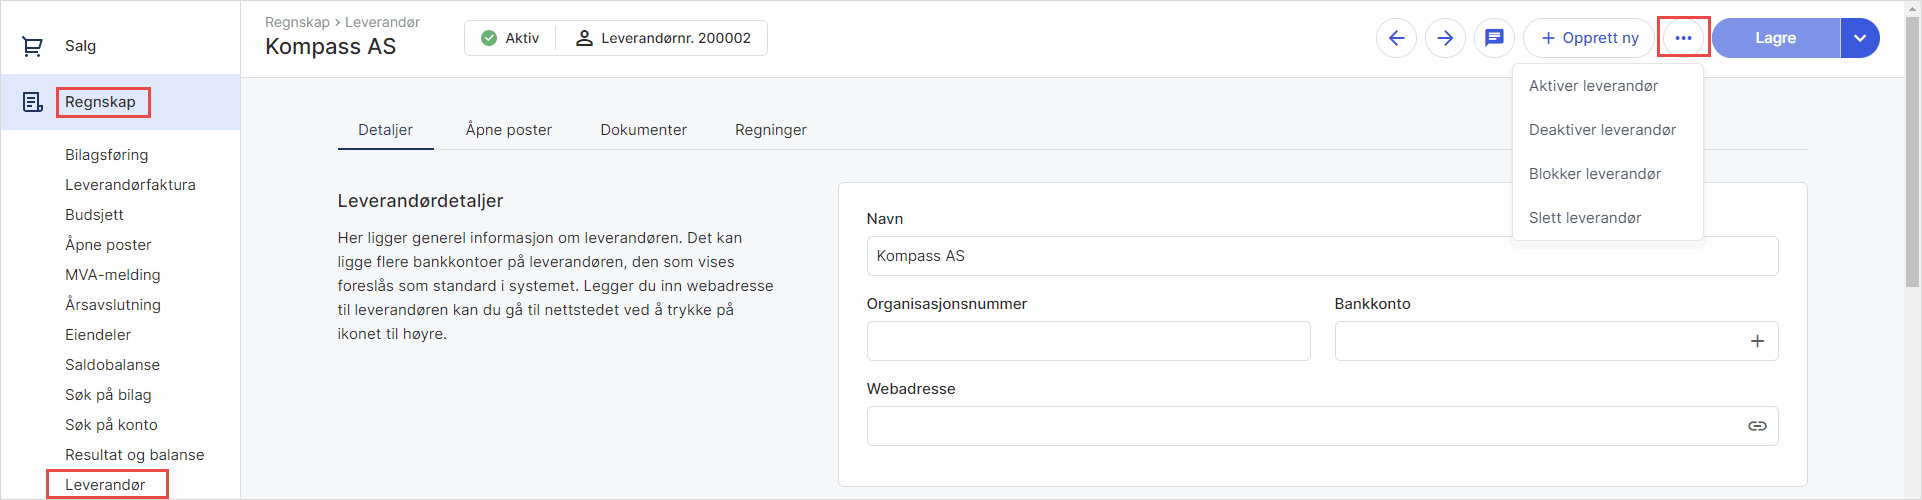Go to next supplier with right arrow

pyautogui.click(x=1445, y=38)
